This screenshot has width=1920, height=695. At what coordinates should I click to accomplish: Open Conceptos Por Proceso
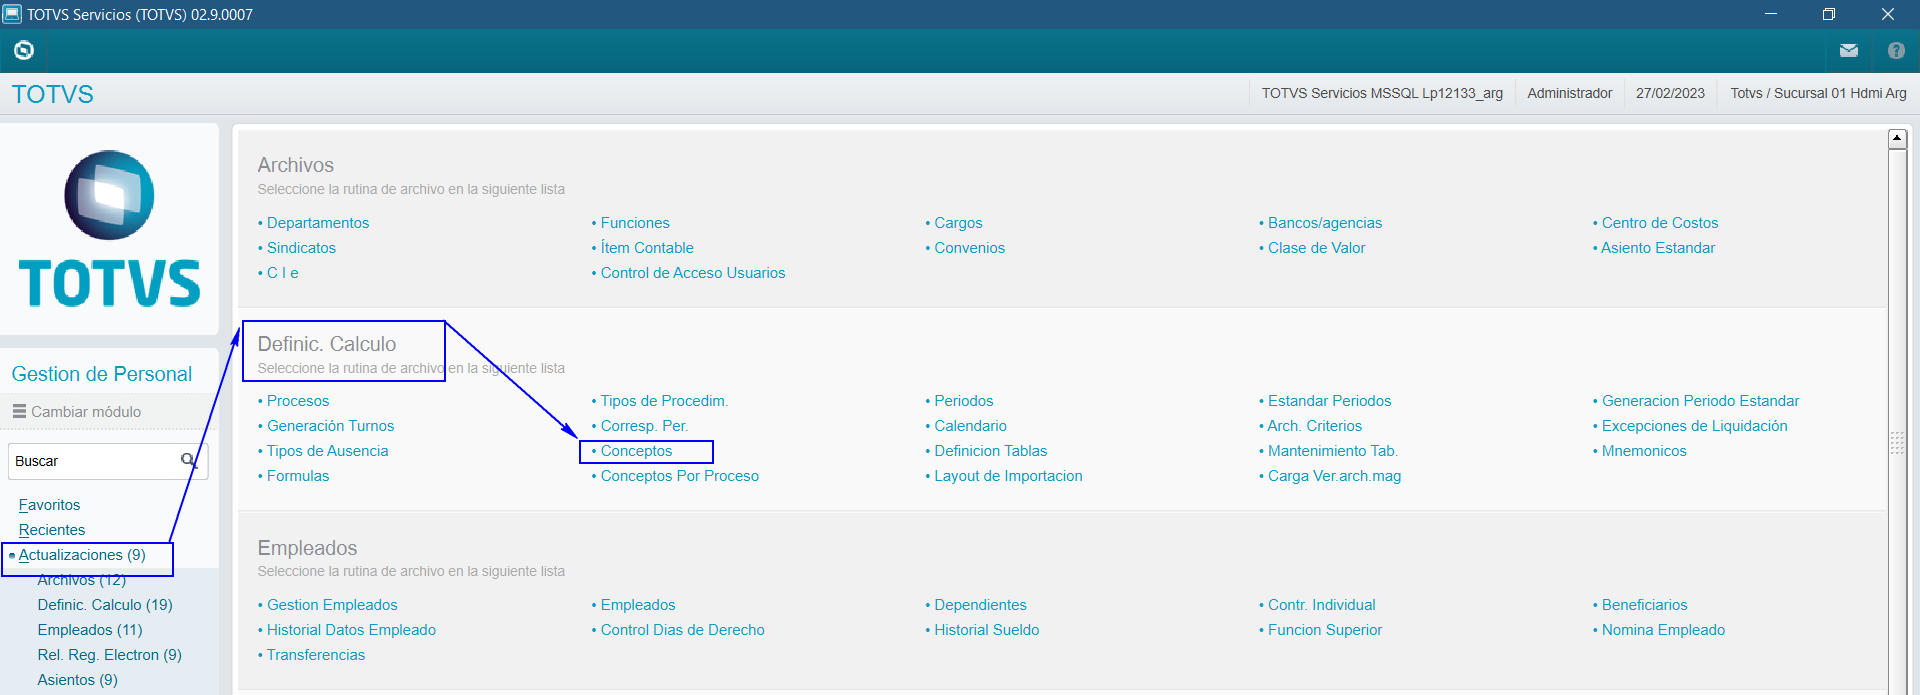point(679,476)
